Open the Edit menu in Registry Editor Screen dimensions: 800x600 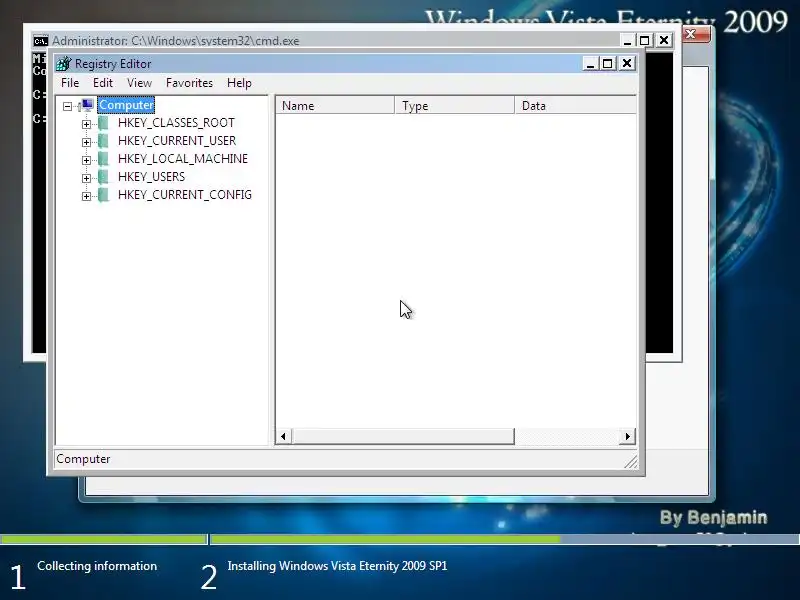tap(103, 83)
